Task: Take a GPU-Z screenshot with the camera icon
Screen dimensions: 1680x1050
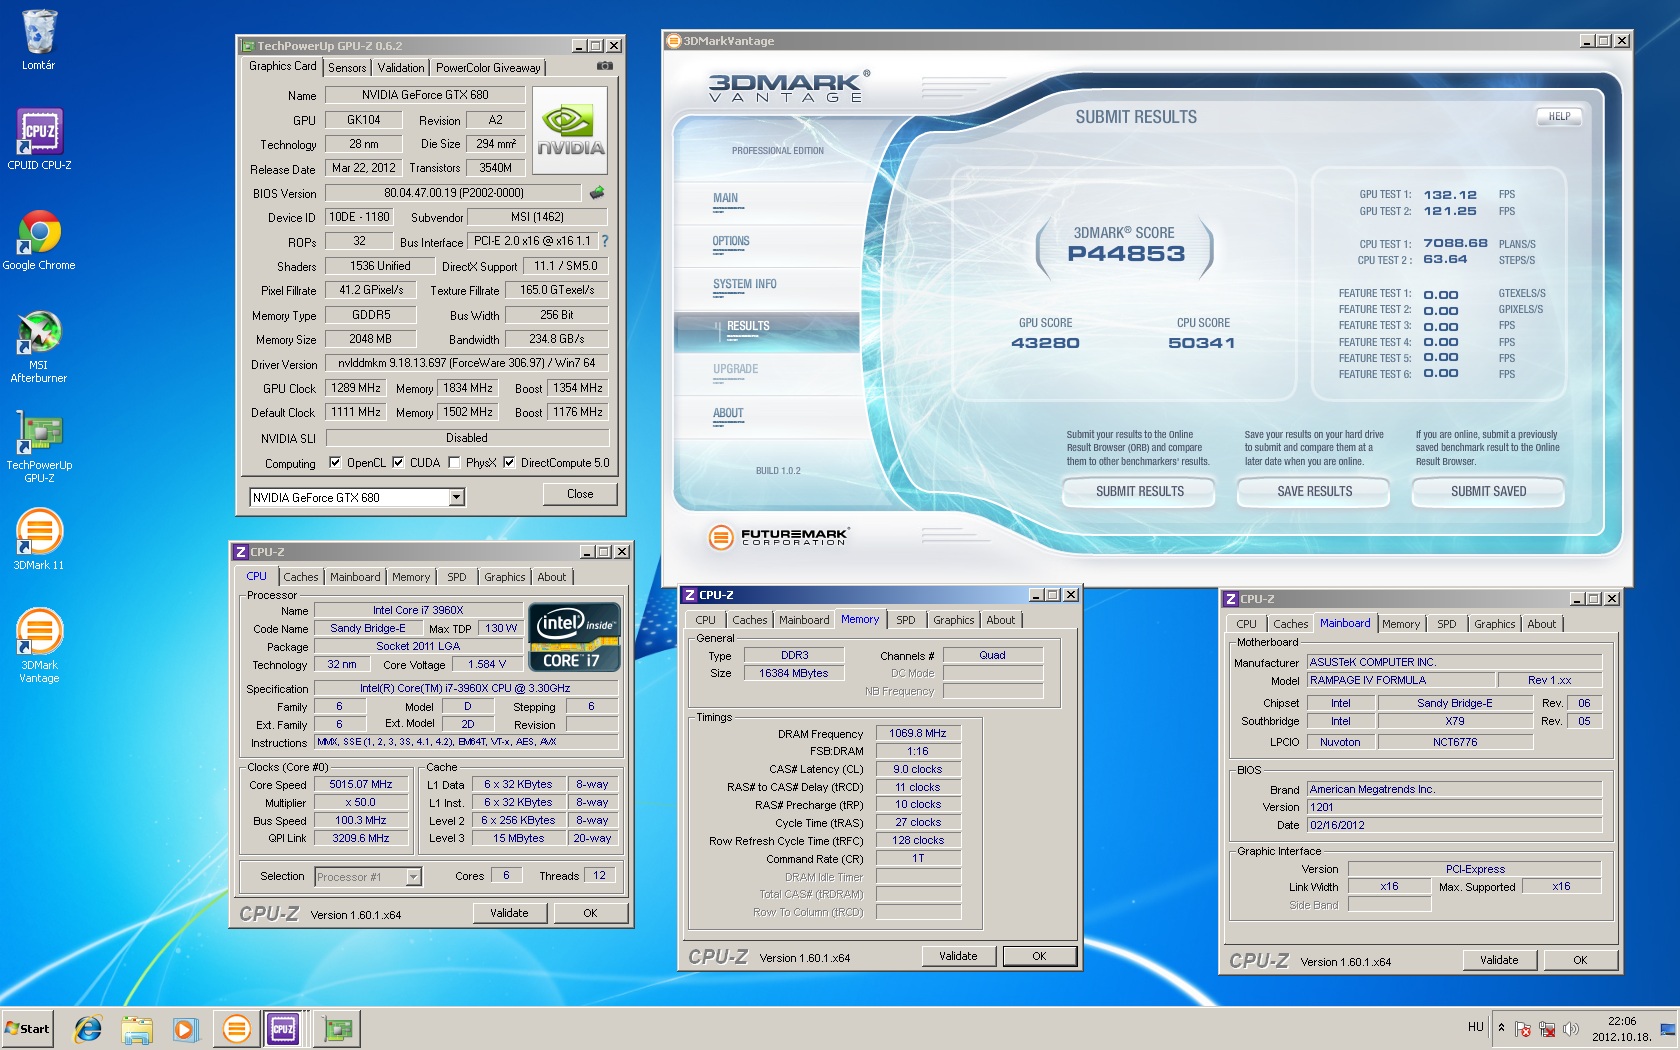Action: click(x=605, y=66)
